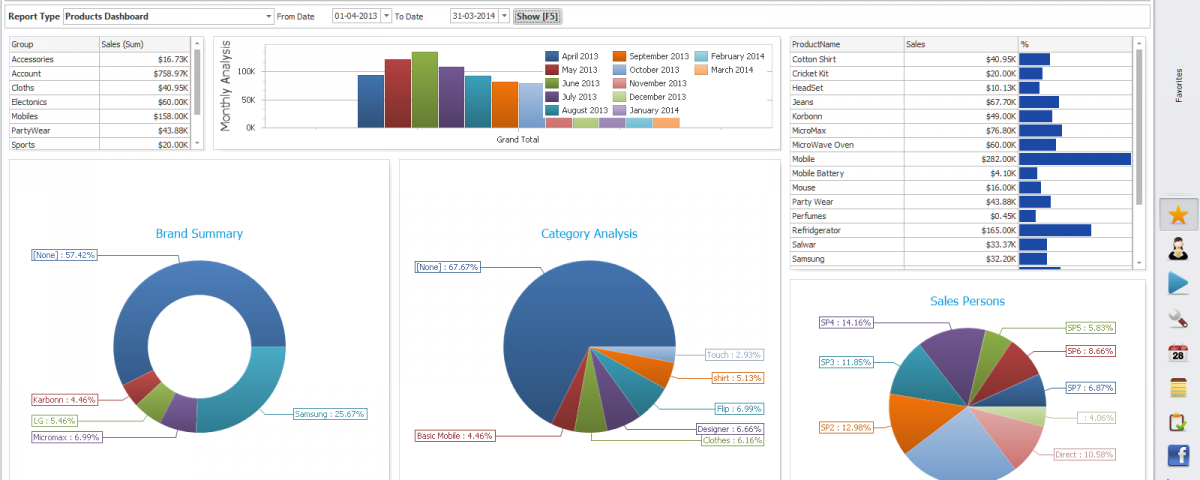Click the Show [F5] button

click(537, 16)
